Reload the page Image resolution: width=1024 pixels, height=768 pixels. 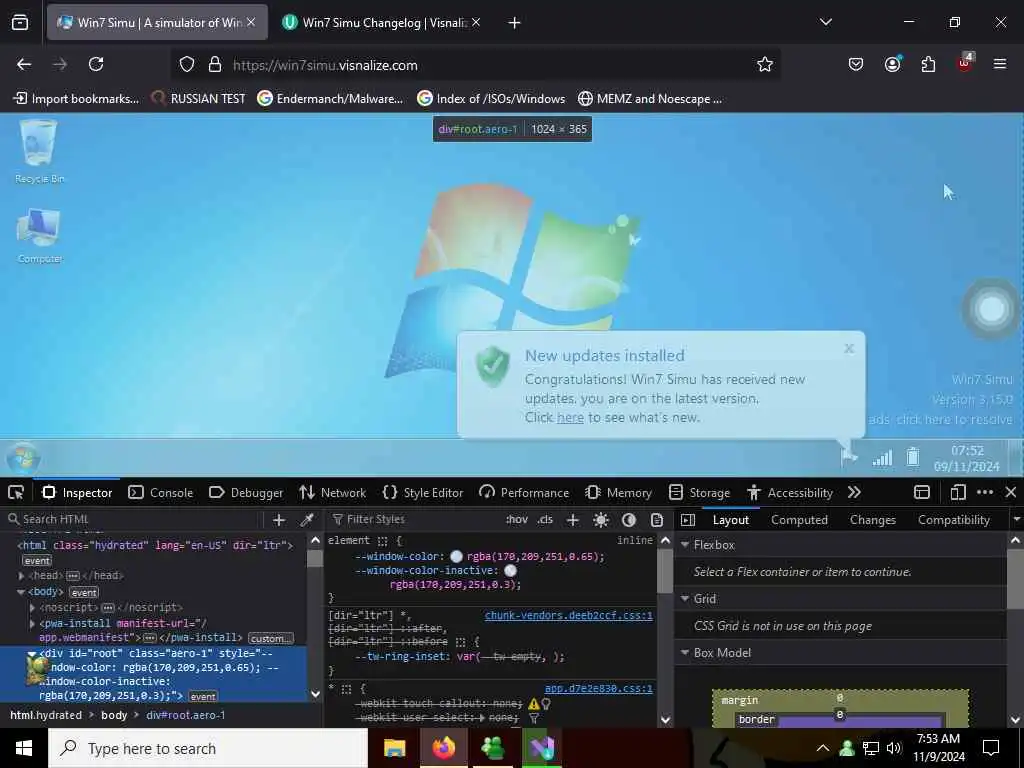(x=96, y=64)
